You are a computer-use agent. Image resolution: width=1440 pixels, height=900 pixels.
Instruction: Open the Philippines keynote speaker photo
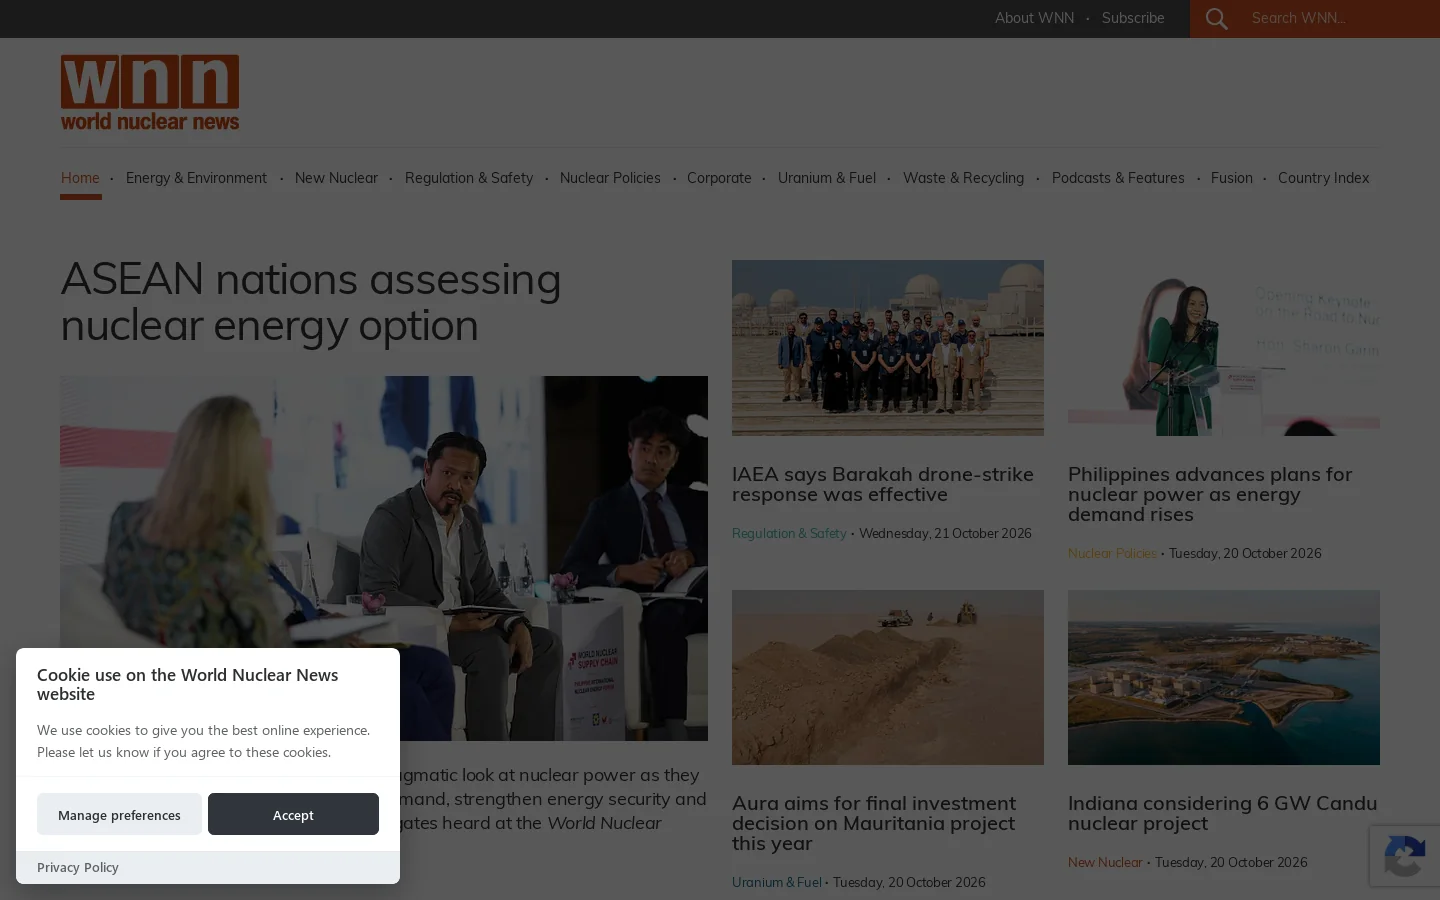(x=1224, y=348)
